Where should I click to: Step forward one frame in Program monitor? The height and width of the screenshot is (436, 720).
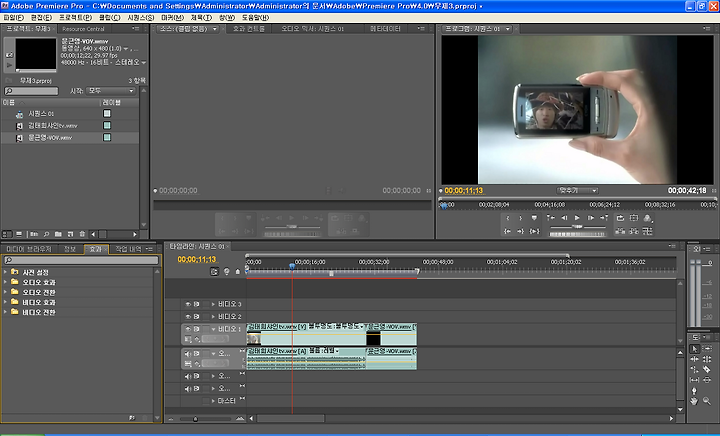click(591, 218)
